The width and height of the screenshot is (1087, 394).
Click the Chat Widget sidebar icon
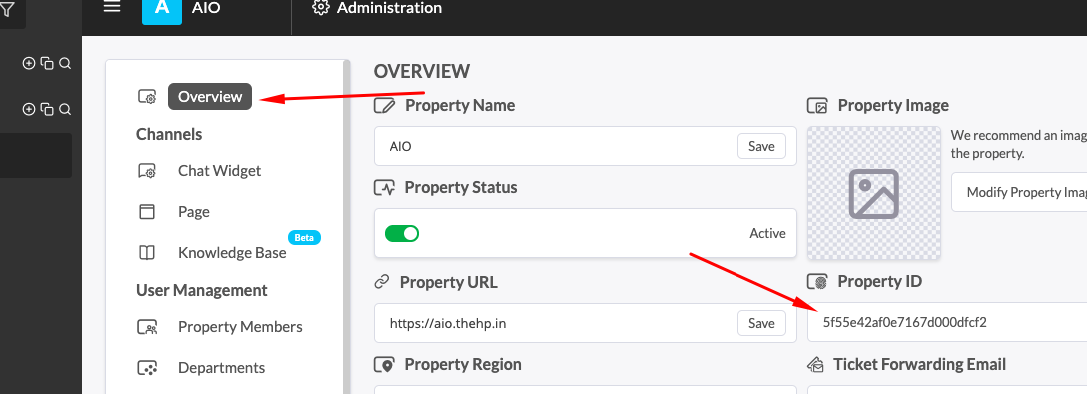(x=147, y=171)
